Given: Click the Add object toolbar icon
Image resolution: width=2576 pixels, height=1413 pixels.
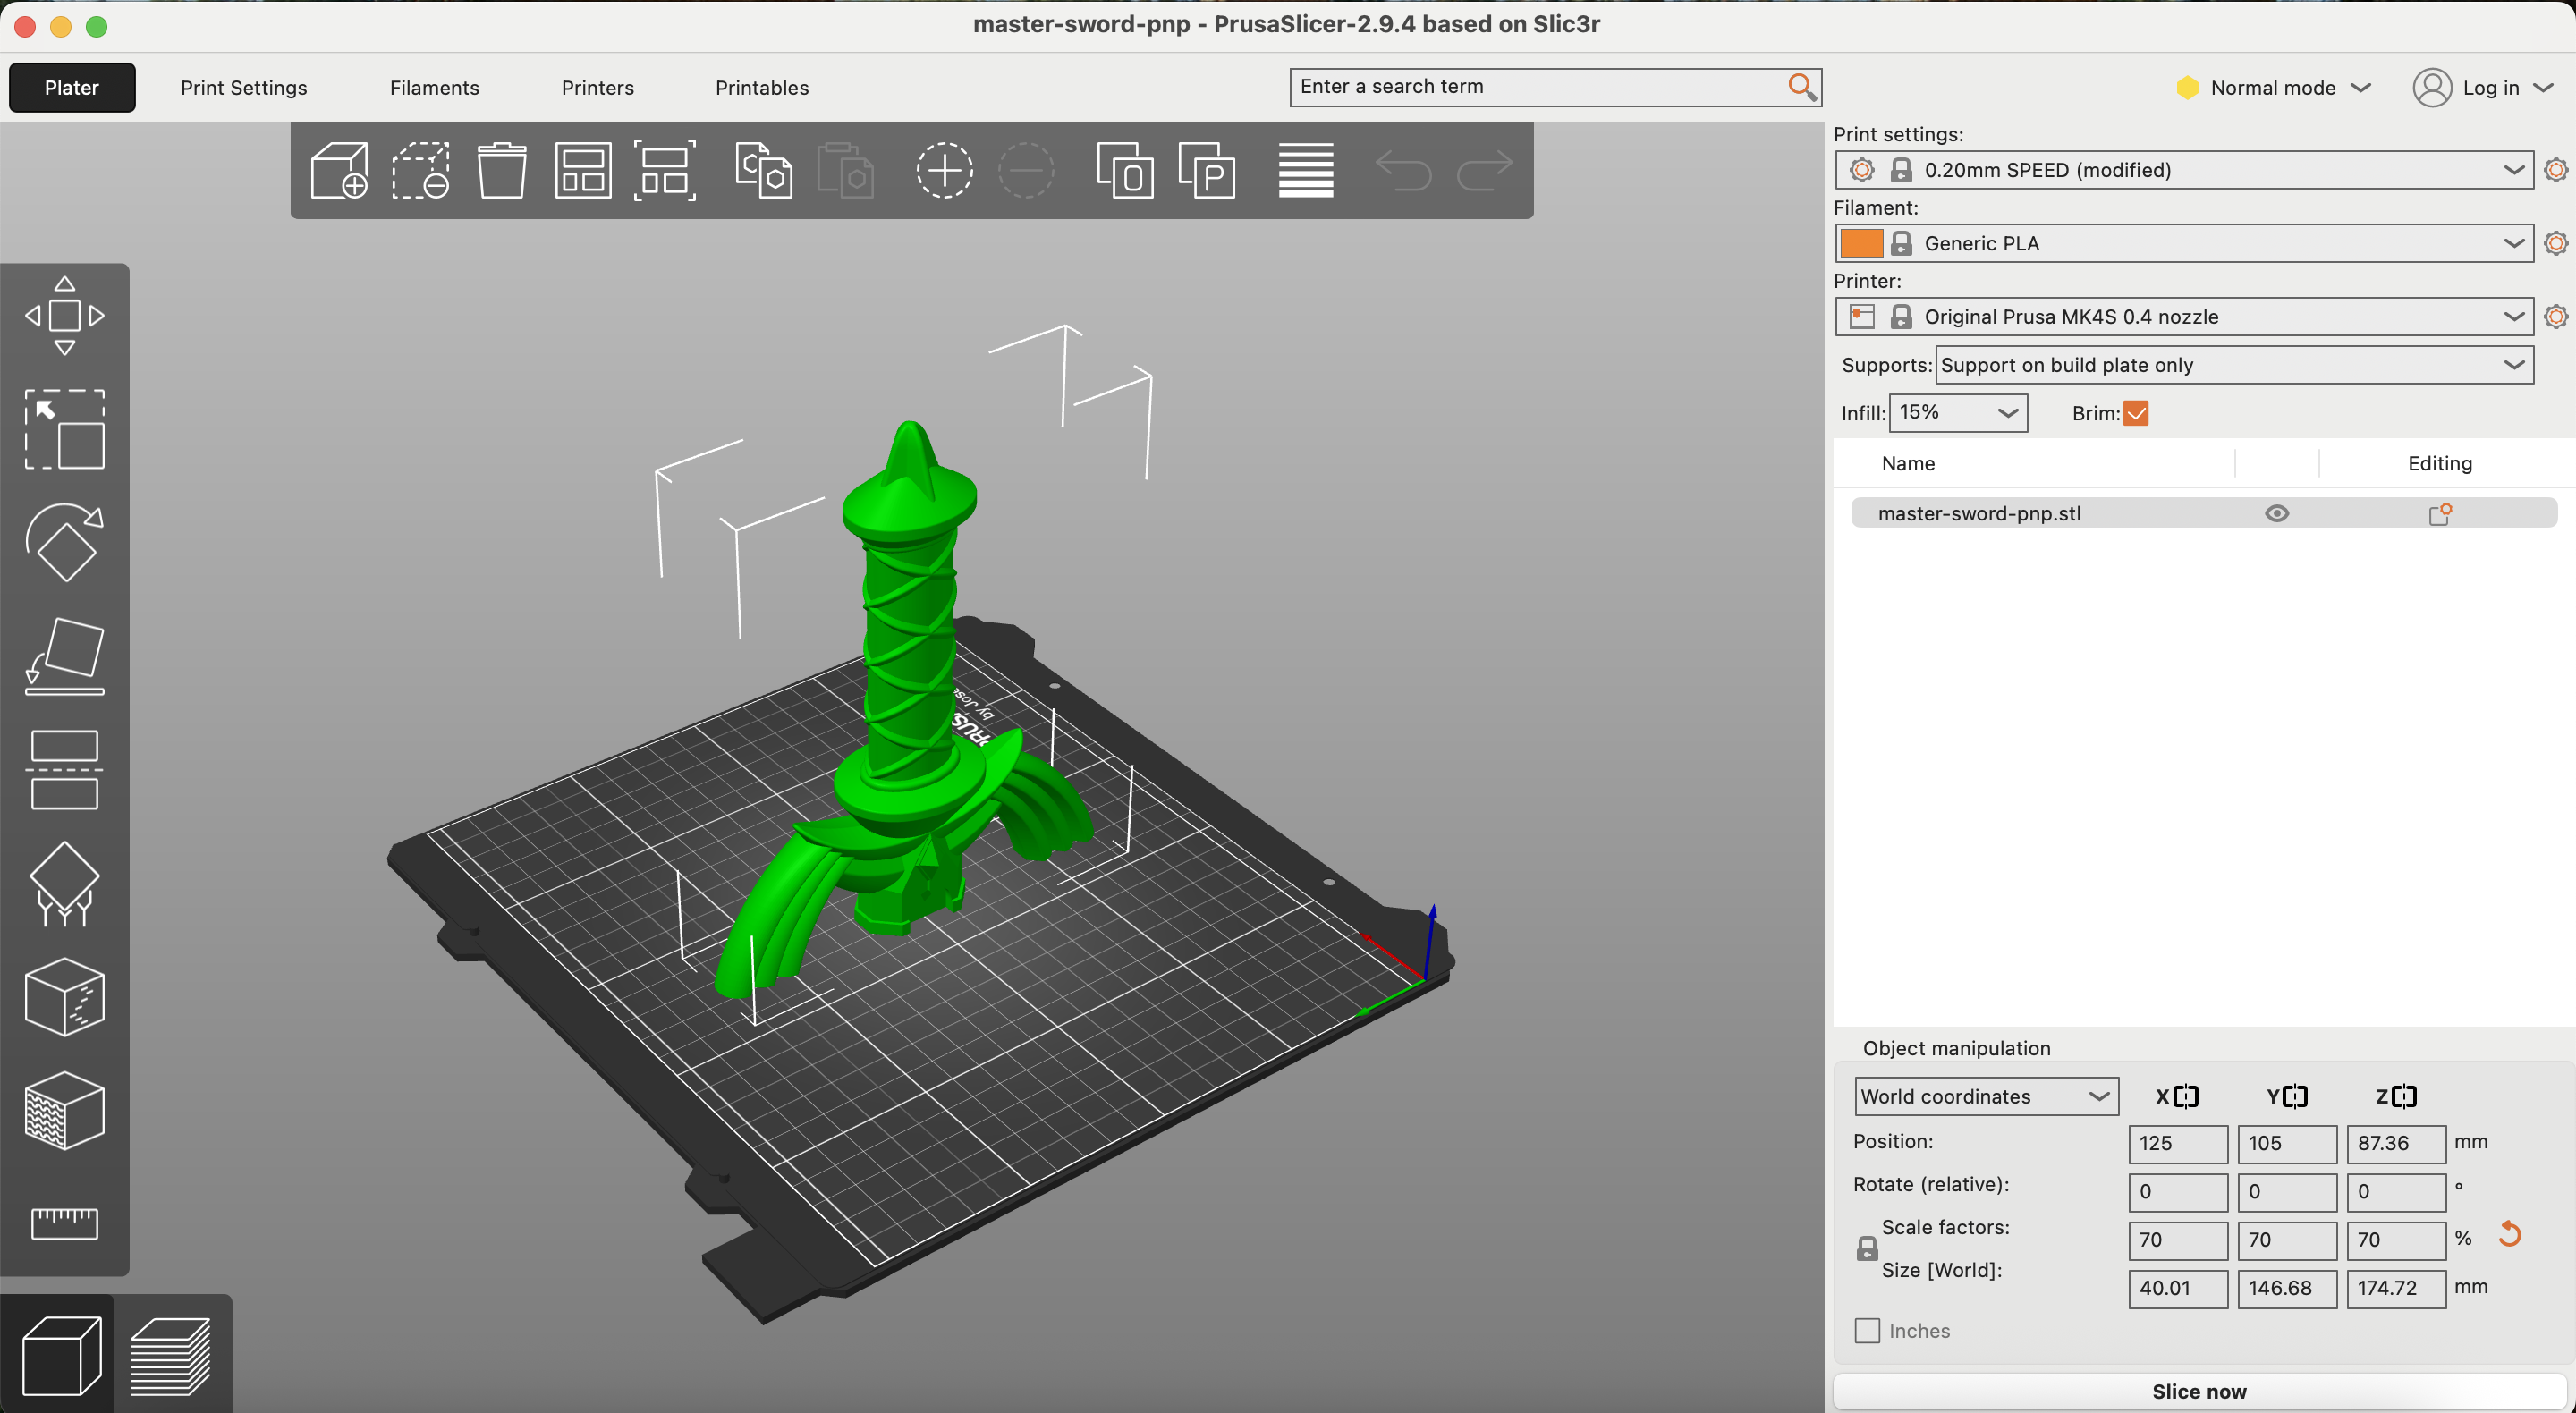Looking at the screenshot, I should tap(339, 170).
